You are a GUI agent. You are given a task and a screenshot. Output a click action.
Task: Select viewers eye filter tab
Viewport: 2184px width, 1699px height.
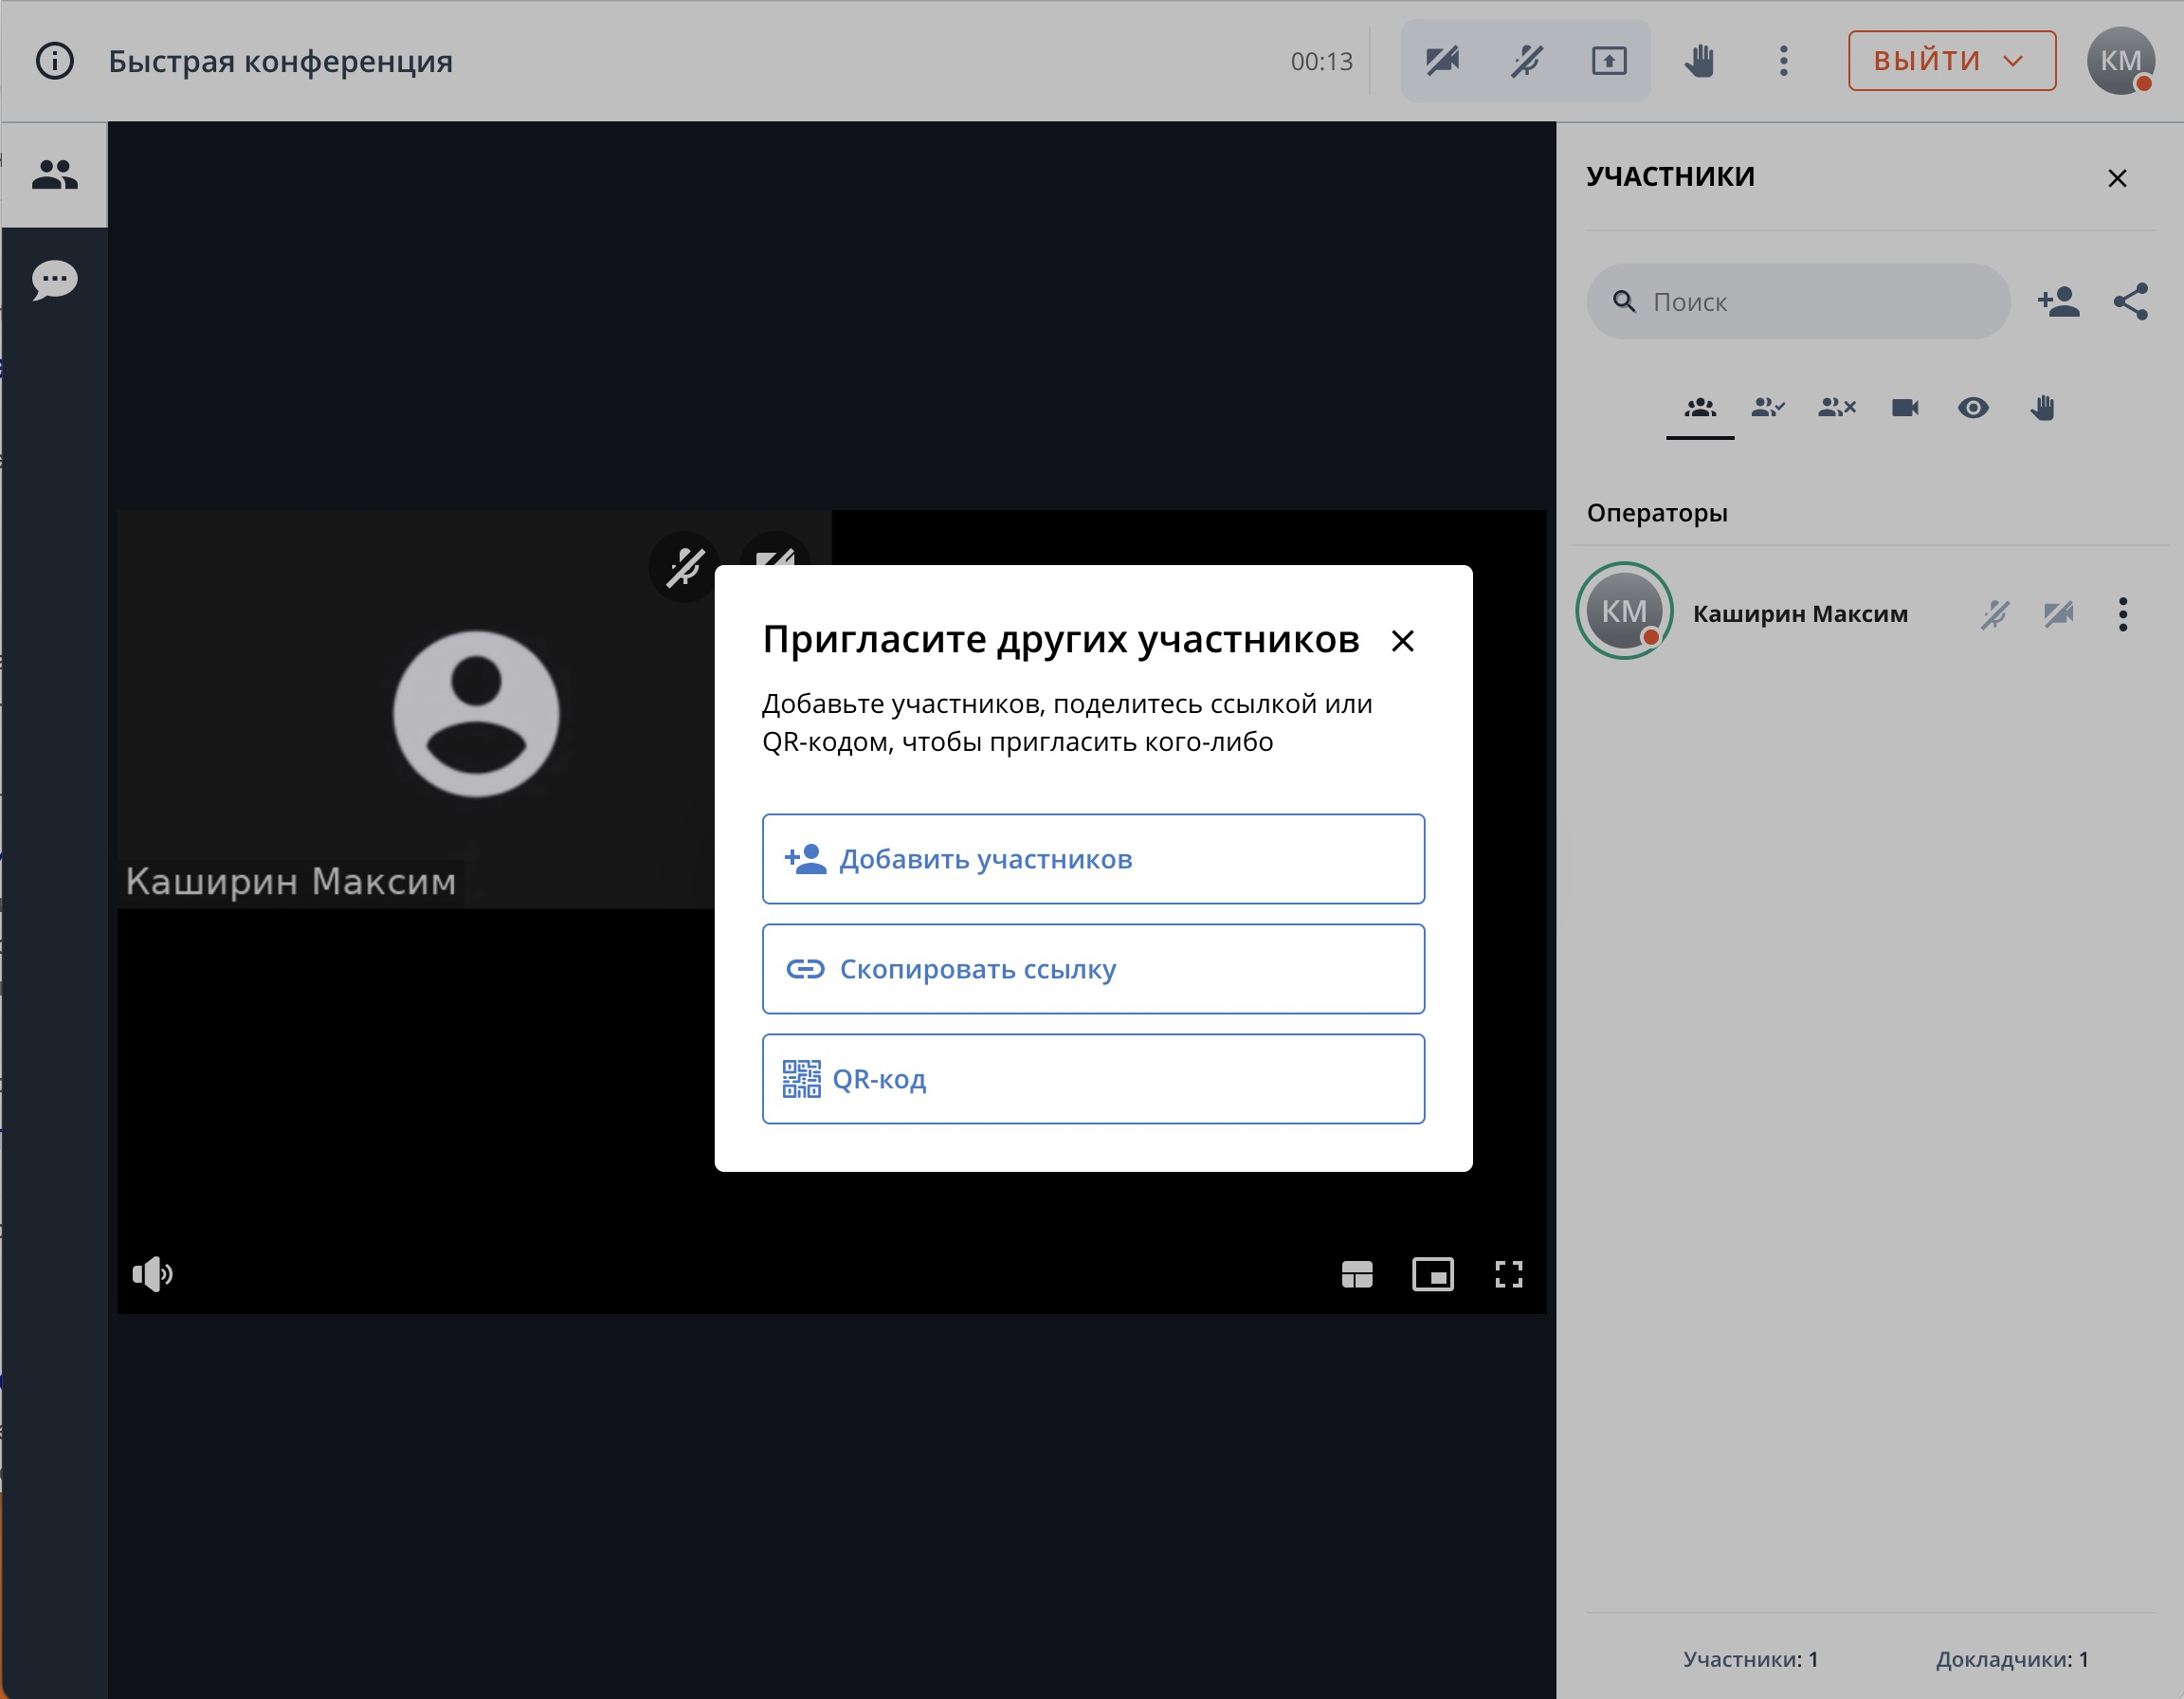[x=1973, y=408]
